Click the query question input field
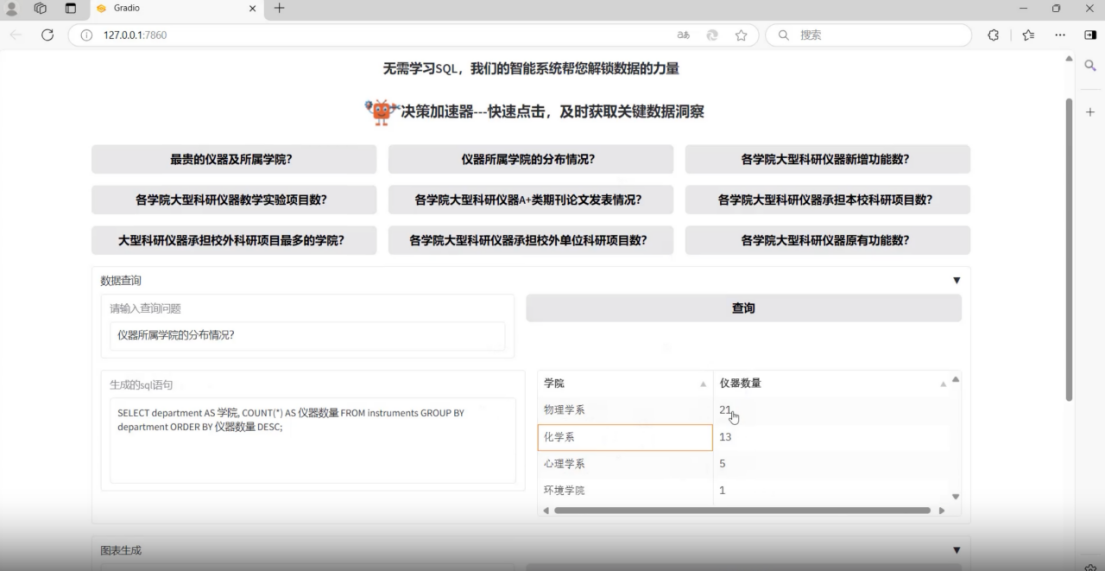 tap(308, 336)
